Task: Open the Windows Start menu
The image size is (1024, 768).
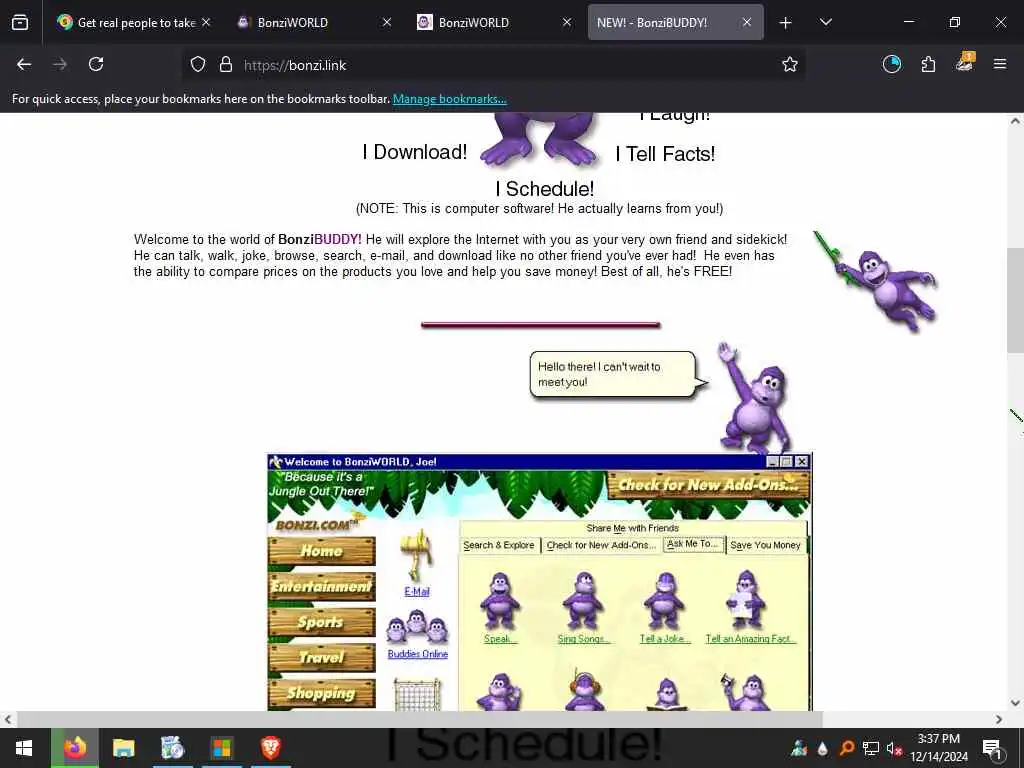Action: click(24, 748)
